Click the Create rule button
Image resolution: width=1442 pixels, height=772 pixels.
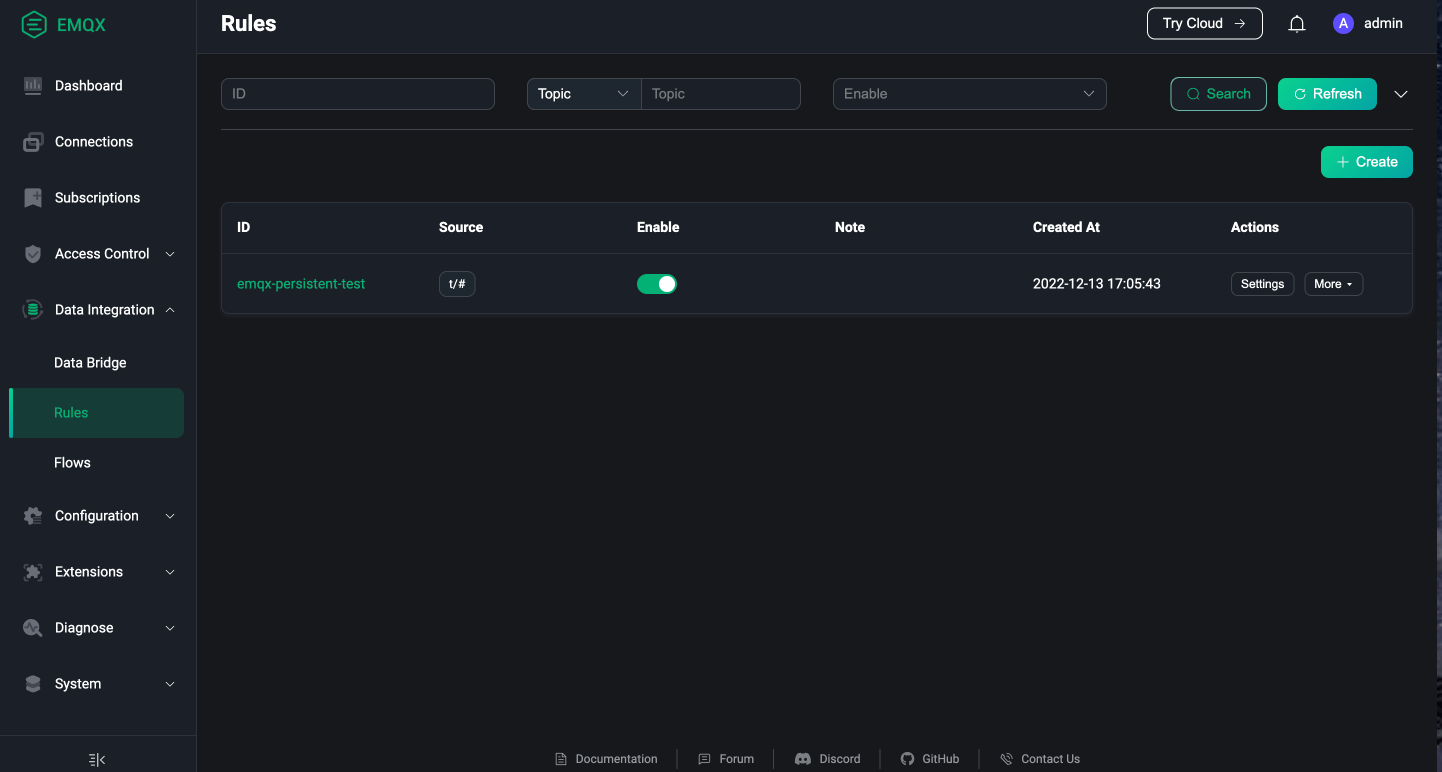tap(1366, 162)
